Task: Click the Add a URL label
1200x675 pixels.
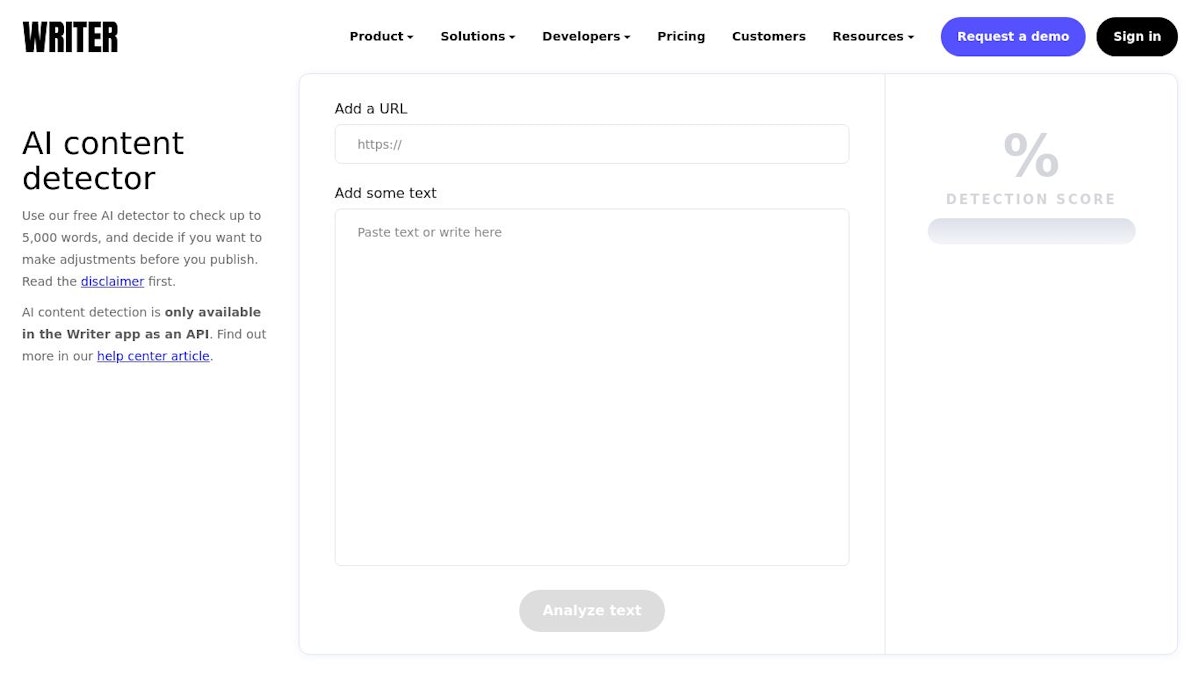Action: point(371,109)
